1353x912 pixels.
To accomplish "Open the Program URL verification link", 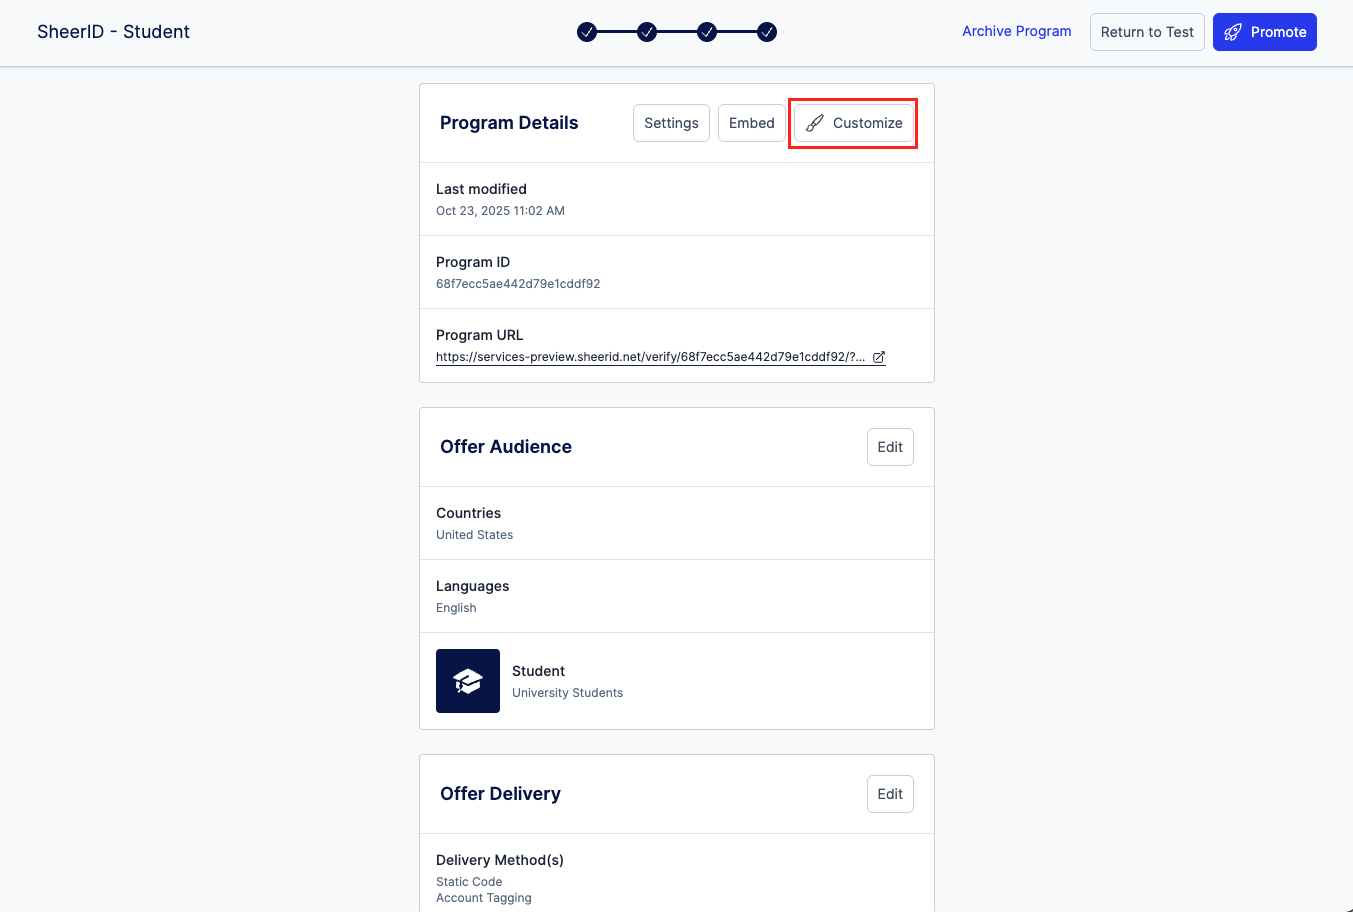I will click(650, 357).
